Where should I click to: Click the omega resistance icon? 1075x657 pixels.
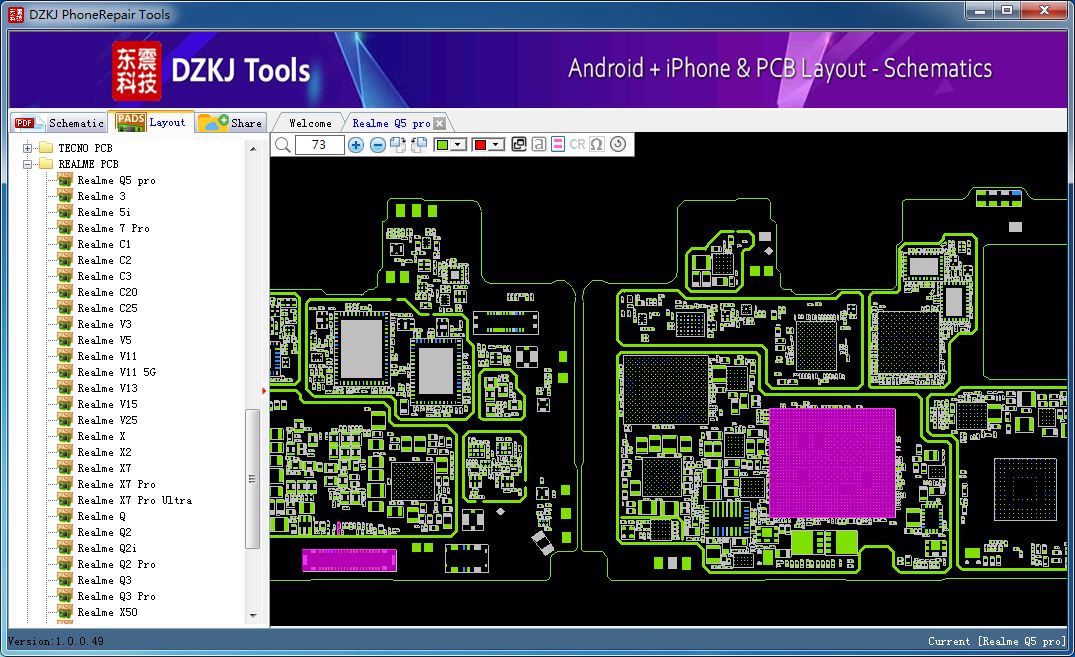point(596,144)
